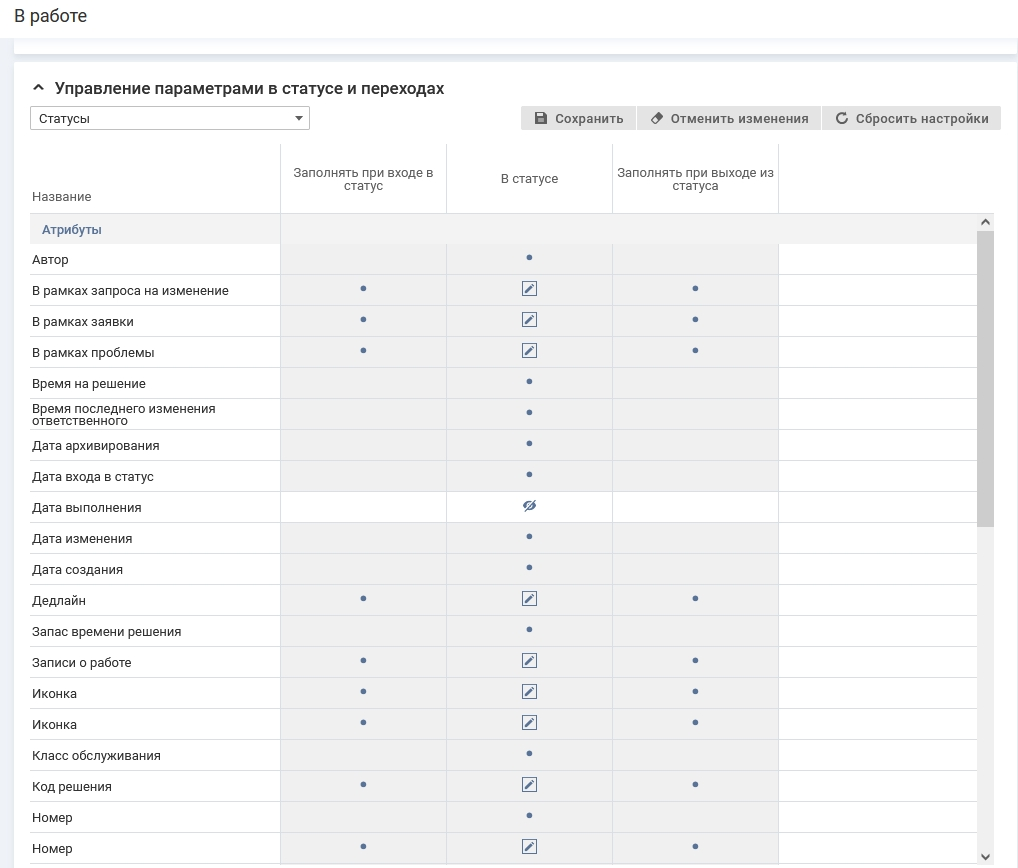Open the Статусы dropdown list
The width and height of the screenshot is (1018, 868).
[x=170, y=118]
